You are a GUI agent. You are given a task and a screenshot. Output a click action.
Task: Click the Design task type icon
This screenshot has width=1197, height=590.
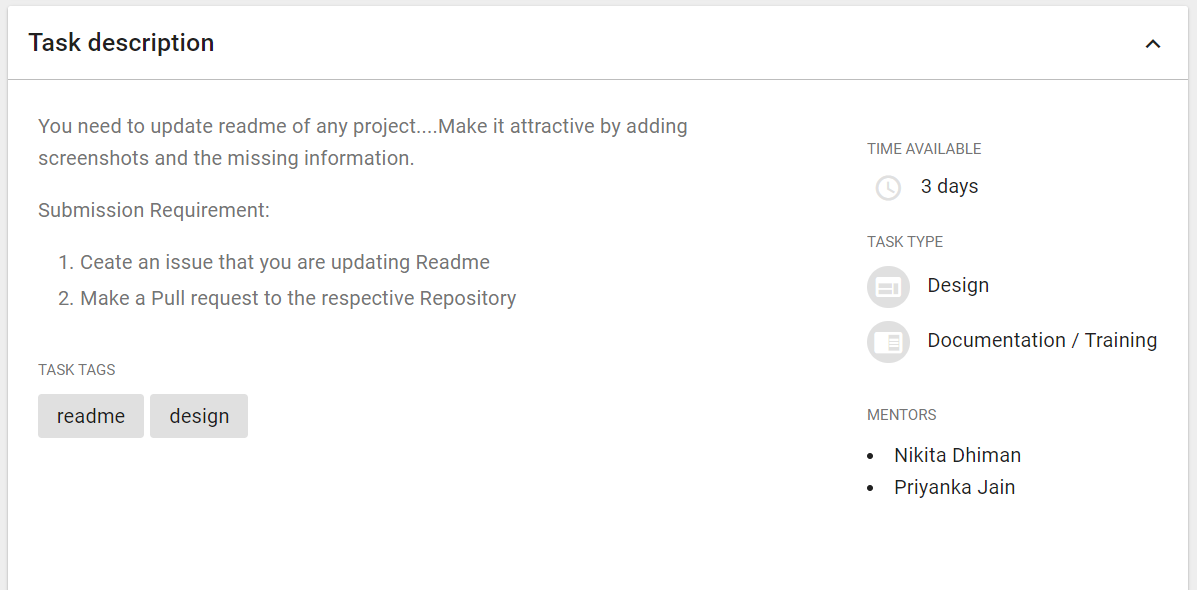click(x=888, y=287)
